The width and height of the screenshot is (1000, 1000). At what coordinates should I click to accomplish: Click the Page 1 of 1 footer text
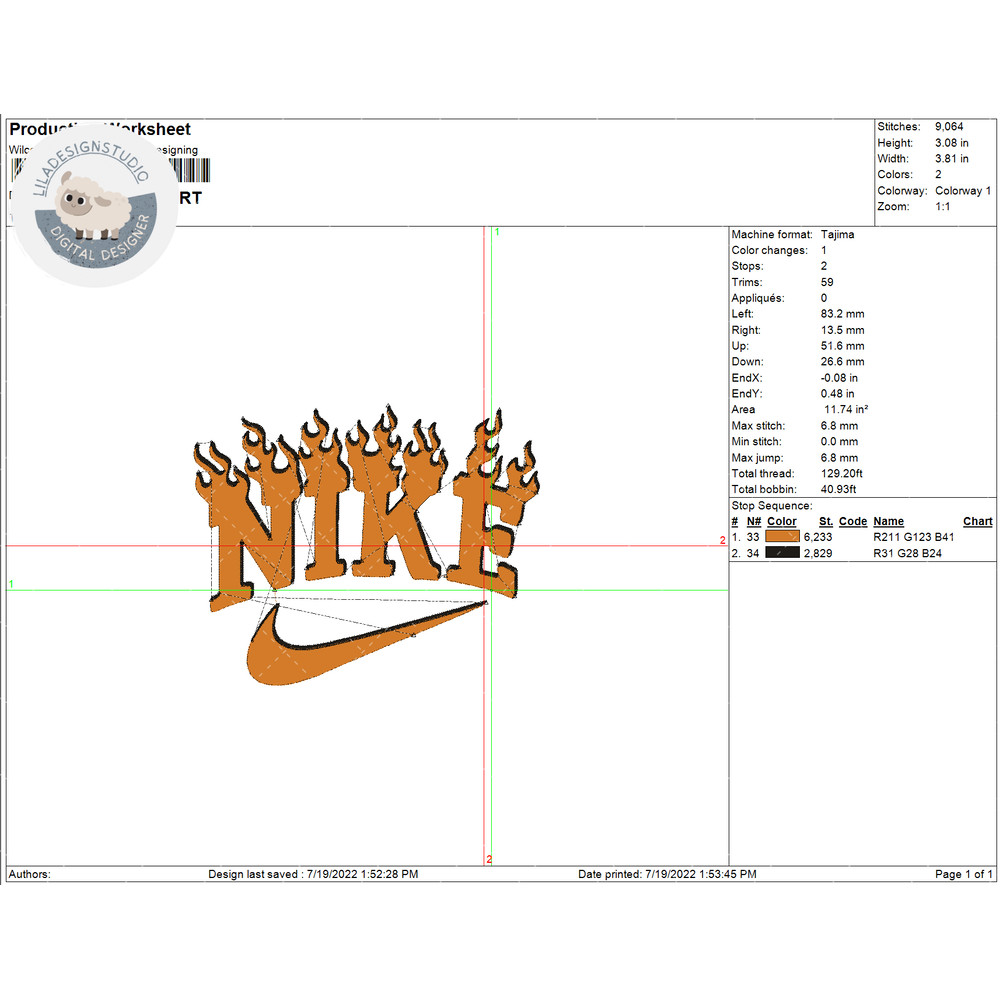[x=963, y=874]
